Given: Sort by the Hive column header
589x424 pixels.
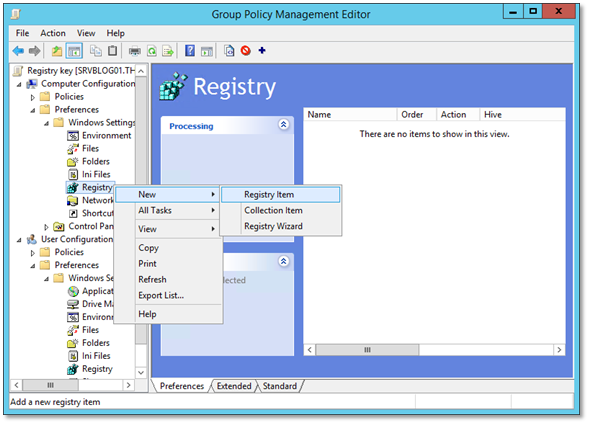Looking at the screenshot, I should [x=523, y=115].
